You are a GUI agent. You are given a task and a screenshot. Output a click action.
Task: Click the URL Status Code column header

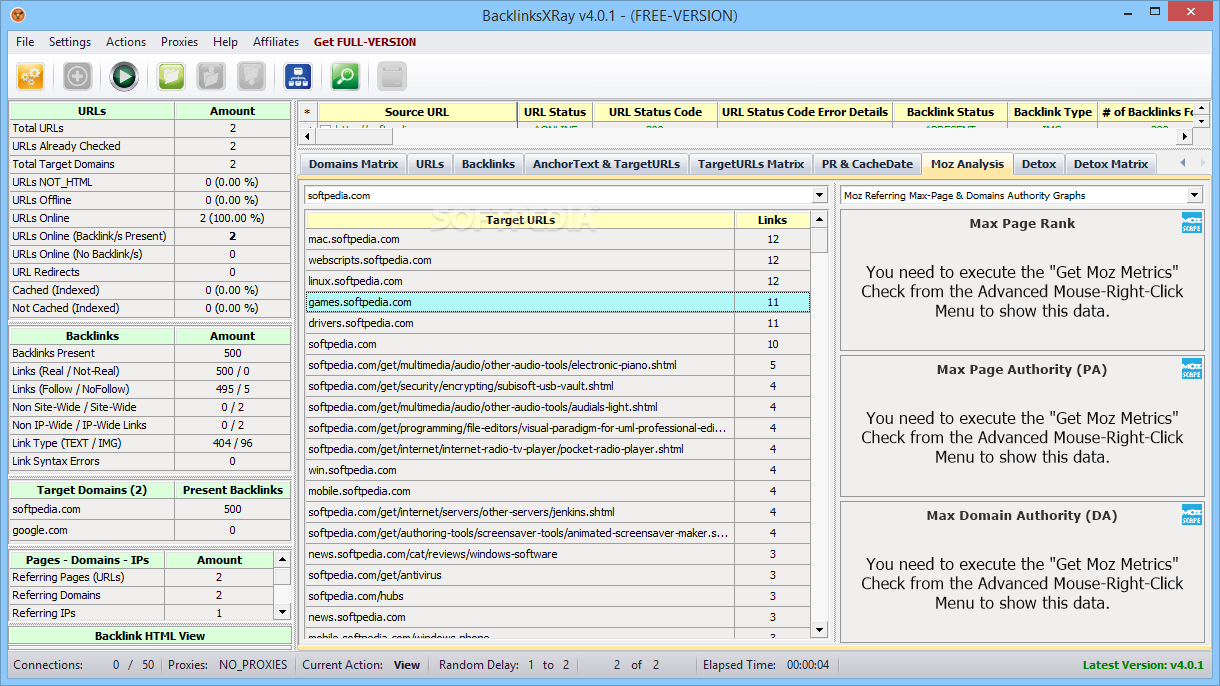coord(655,112)
